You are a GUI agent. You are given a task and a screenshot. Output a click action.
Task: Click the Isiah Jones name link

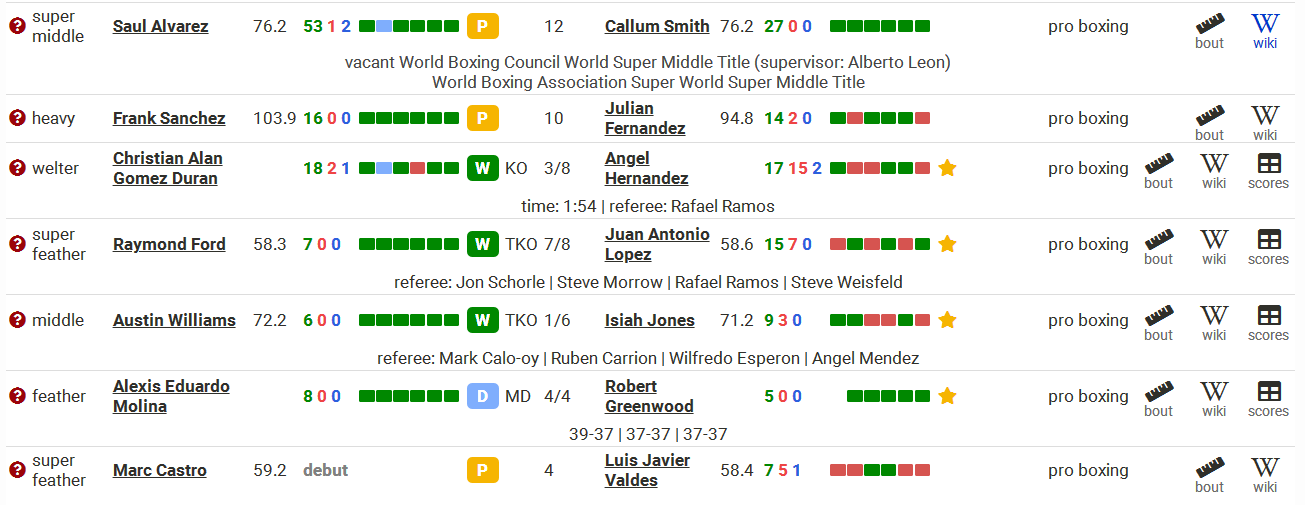click(650, 320)
